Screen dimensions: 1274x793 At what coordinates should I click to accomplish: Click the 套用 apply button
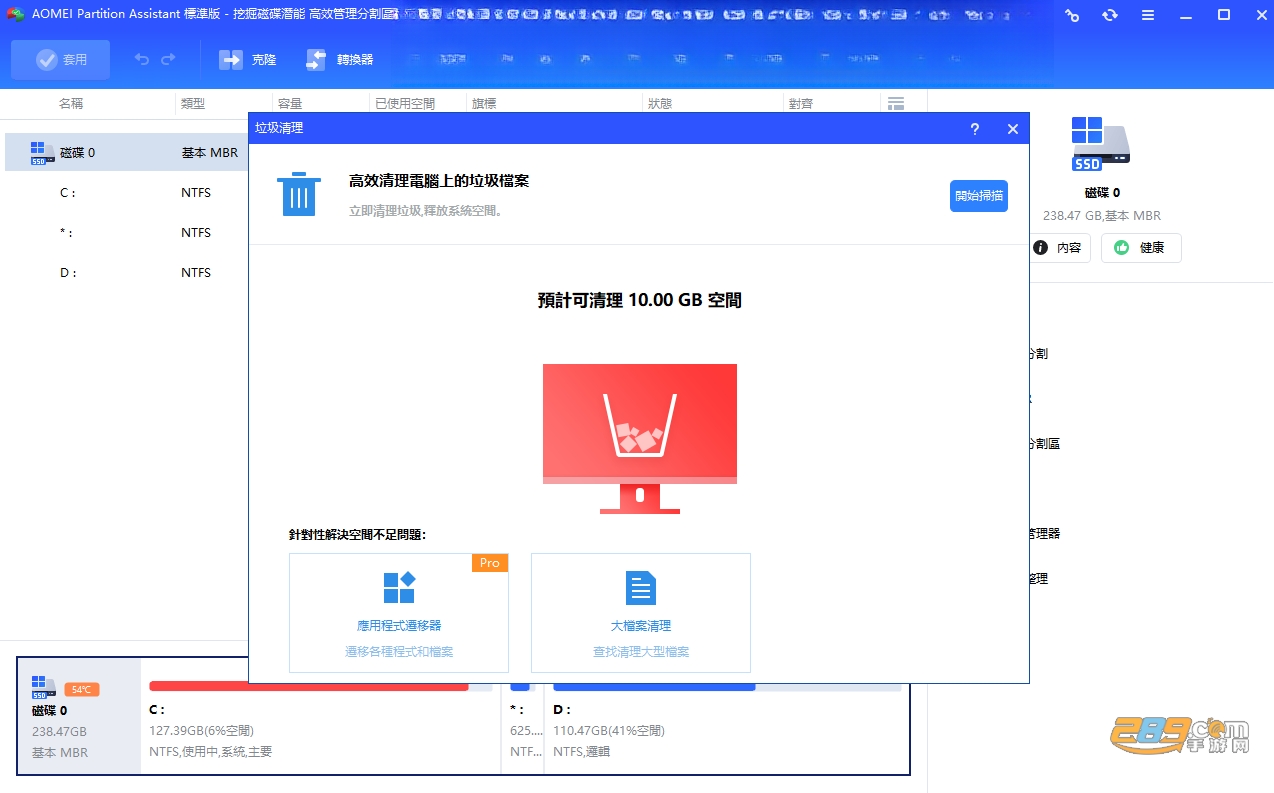click(x=60, y=60)
